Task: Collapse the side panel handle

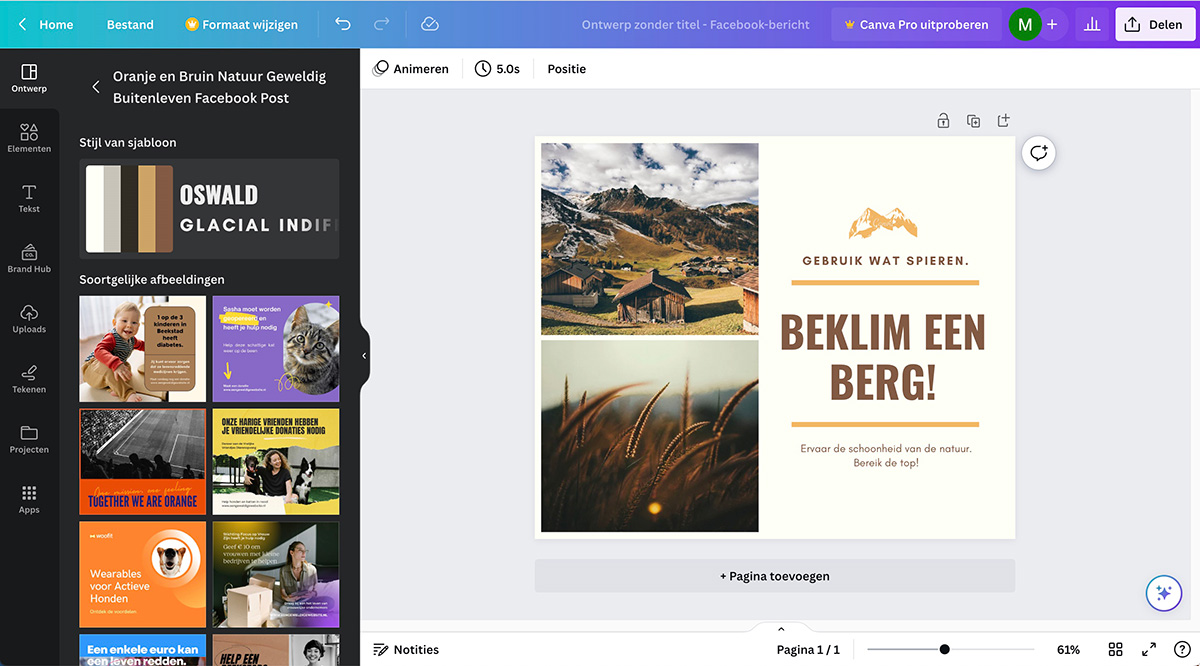Action: click(x=364, y=356)
